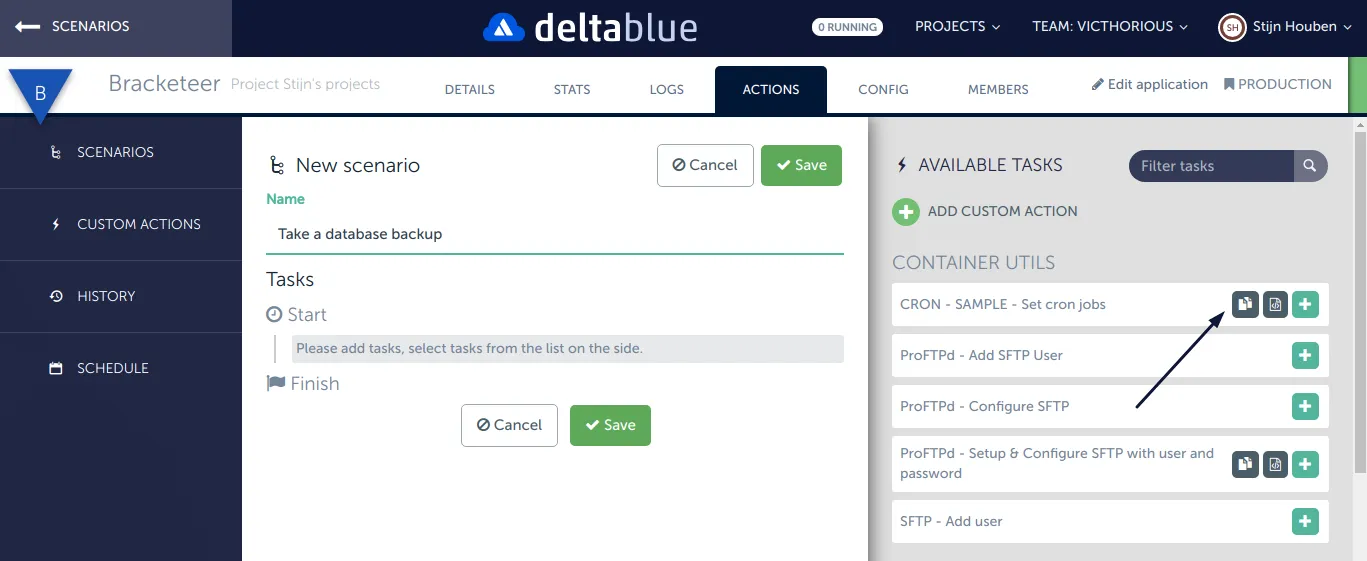
Task: Copy the ProFTPd Setup & Configure SFTP task
Action: [1244, 464]
